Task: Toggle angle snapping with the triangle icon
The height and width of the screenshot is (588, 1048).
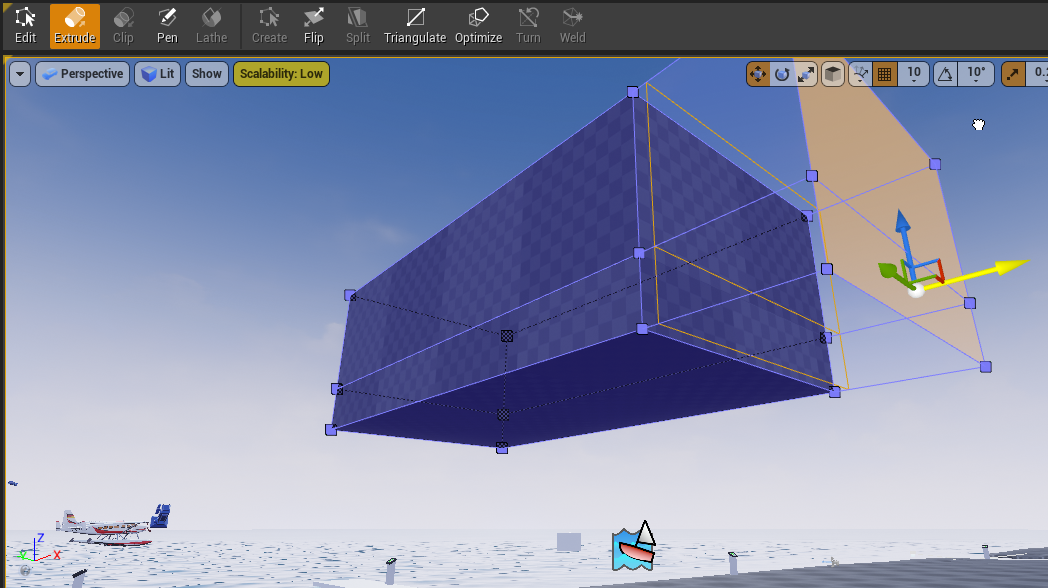Action: click(944, 73)
